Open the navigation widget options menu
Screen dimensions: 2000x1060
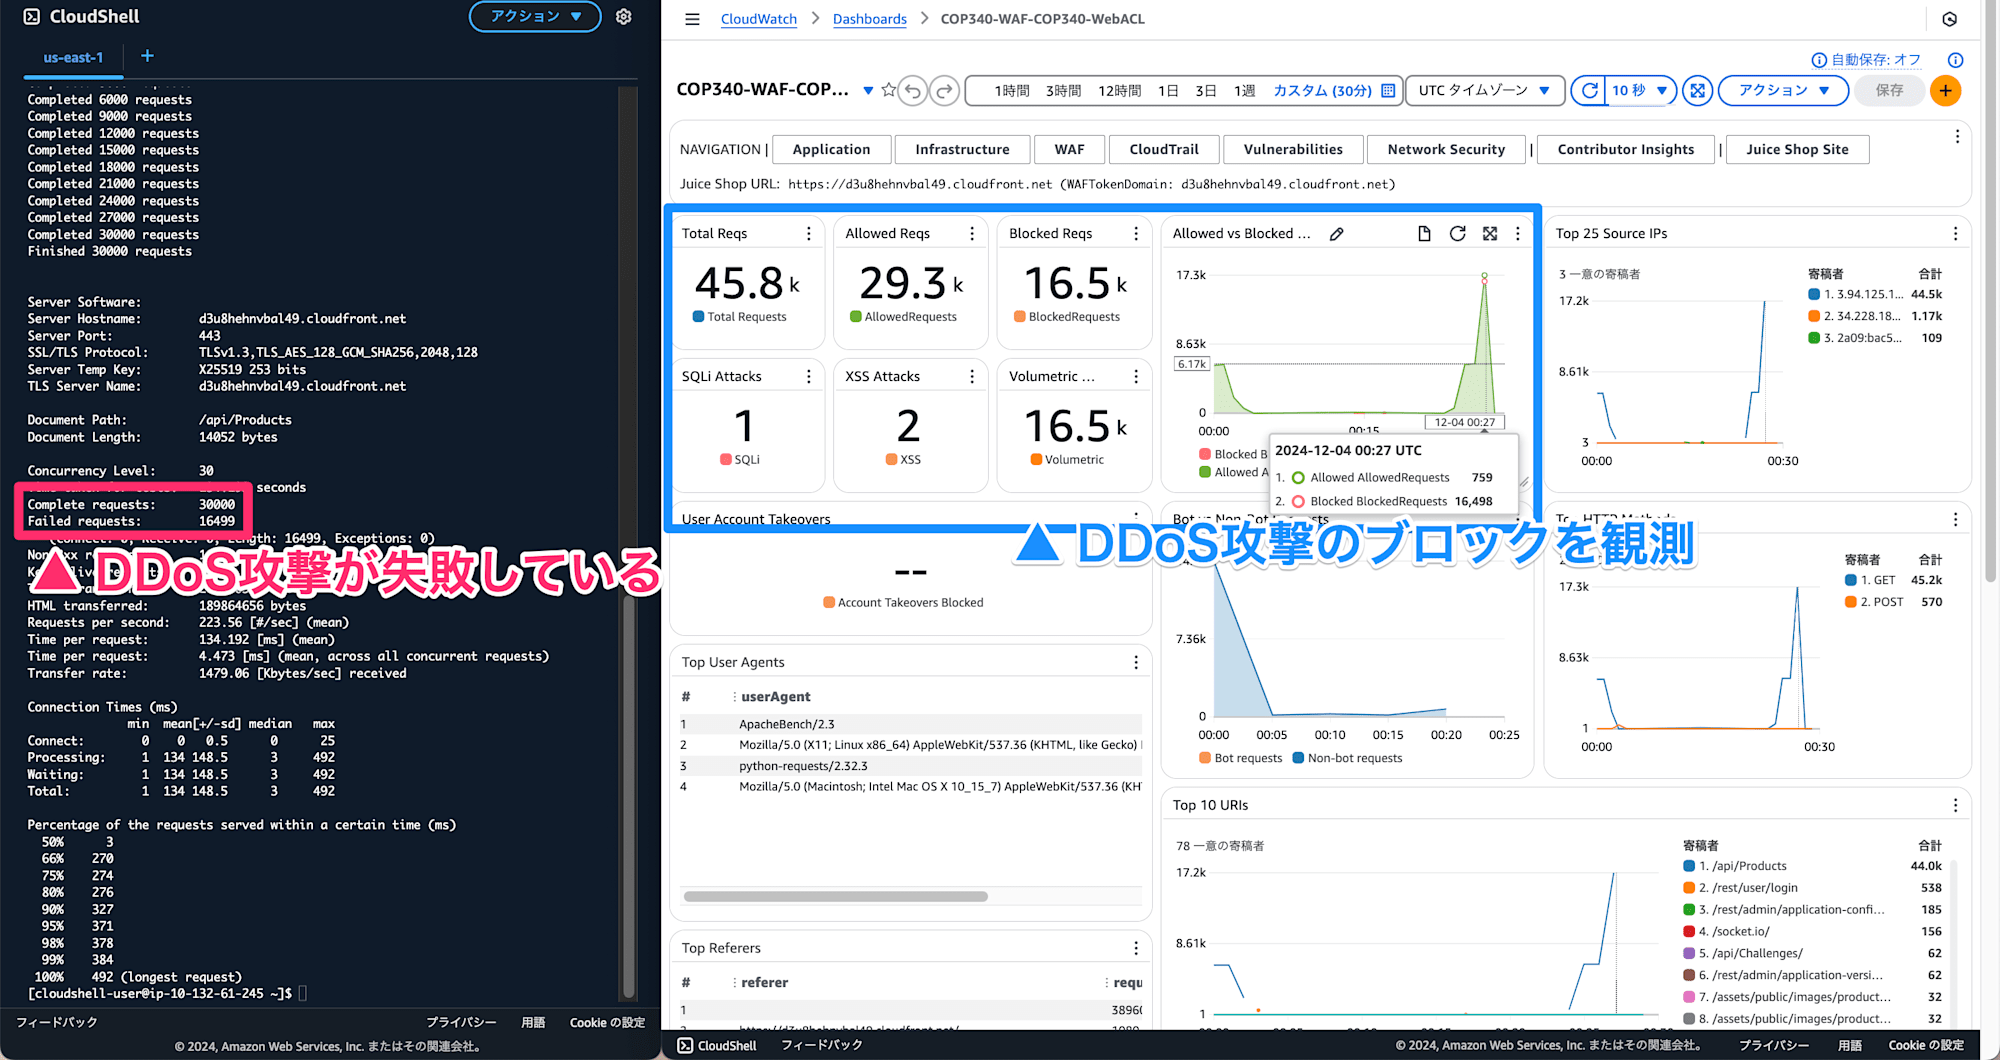pyautogui.click(x=1957, y=136)
